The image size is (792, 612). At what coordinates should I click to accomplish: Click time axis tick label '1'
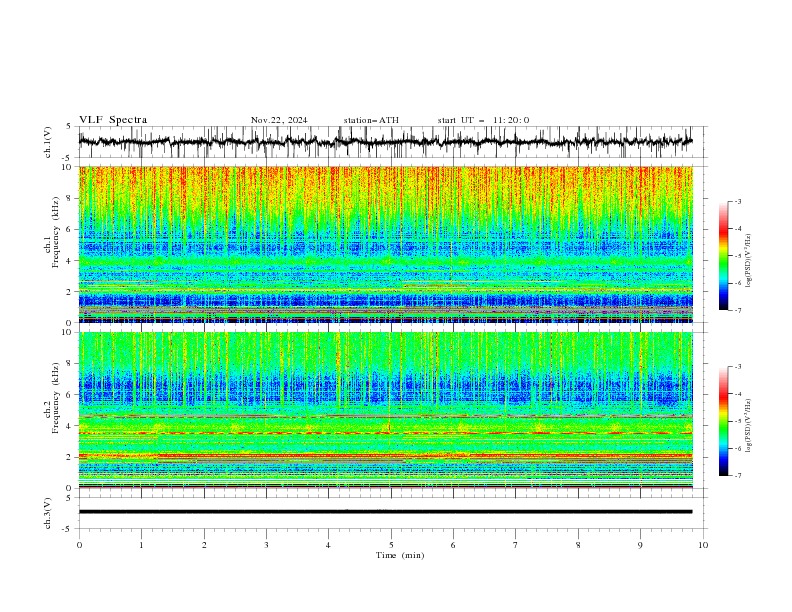coord(141,545)
